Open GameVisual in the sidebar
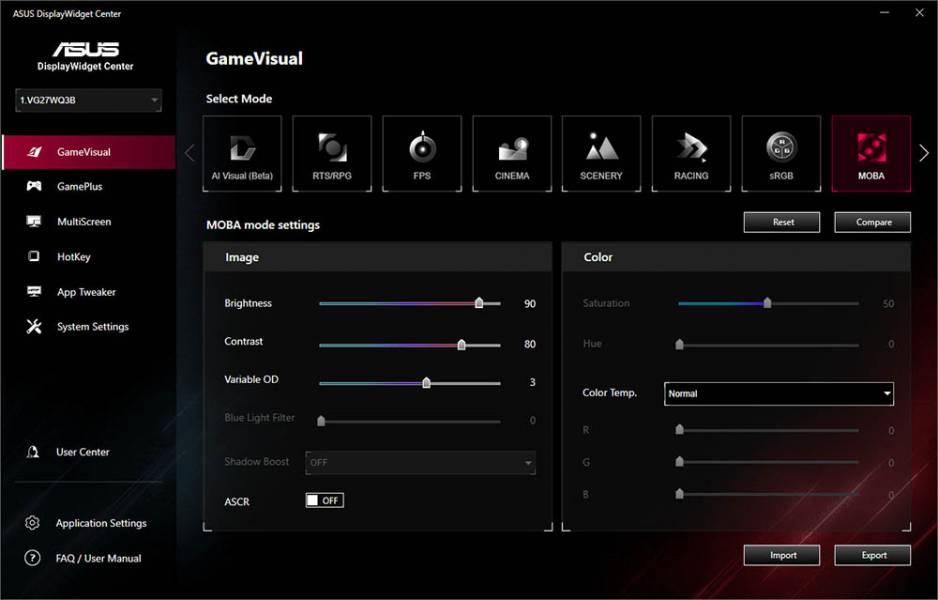The width and height of the screenshot is (938, 600). (89, 152)
